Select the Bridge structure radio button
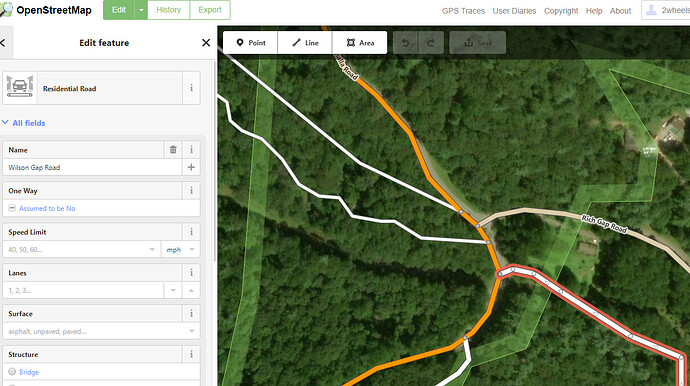690x386 pixels. (12, 372)
